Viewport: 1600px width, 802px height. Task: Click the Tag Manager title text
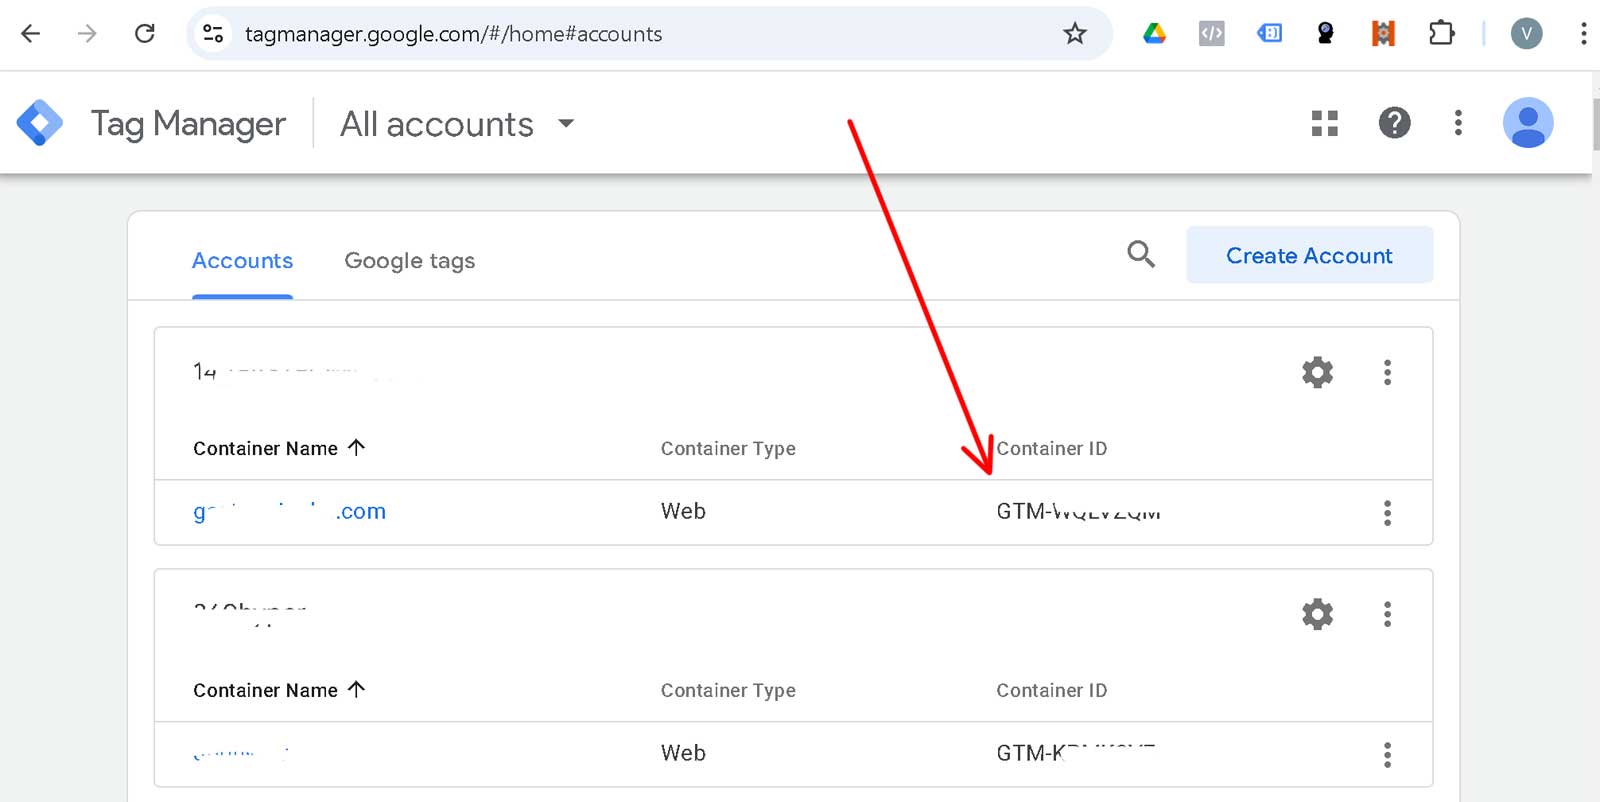[x=188, y=124]
